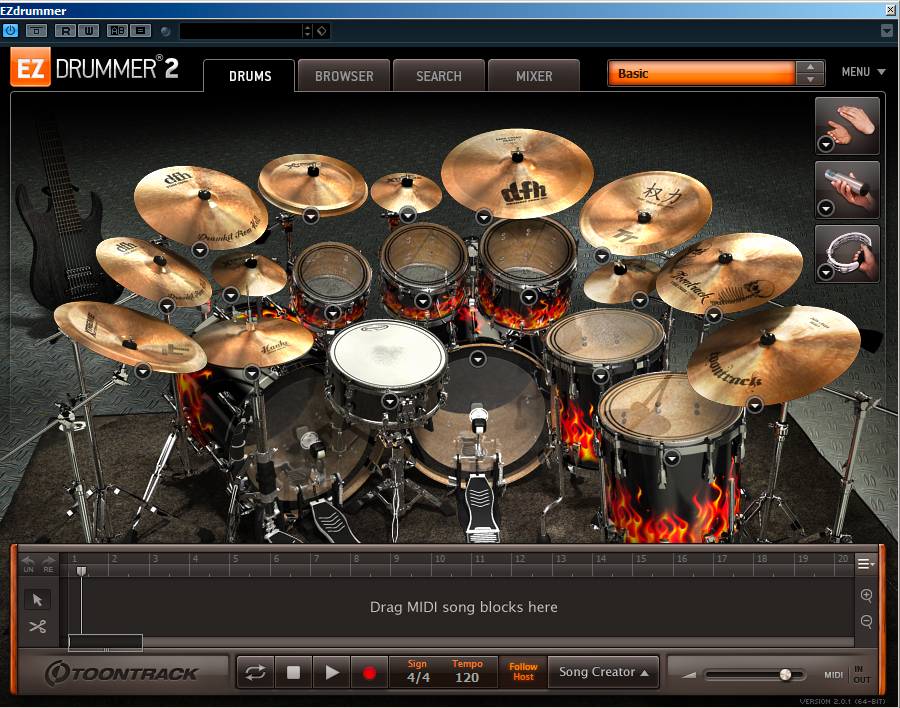Click the EZdrummer 2 logo
This screenshot has width=900, height=708.
[x=95, y=68]
